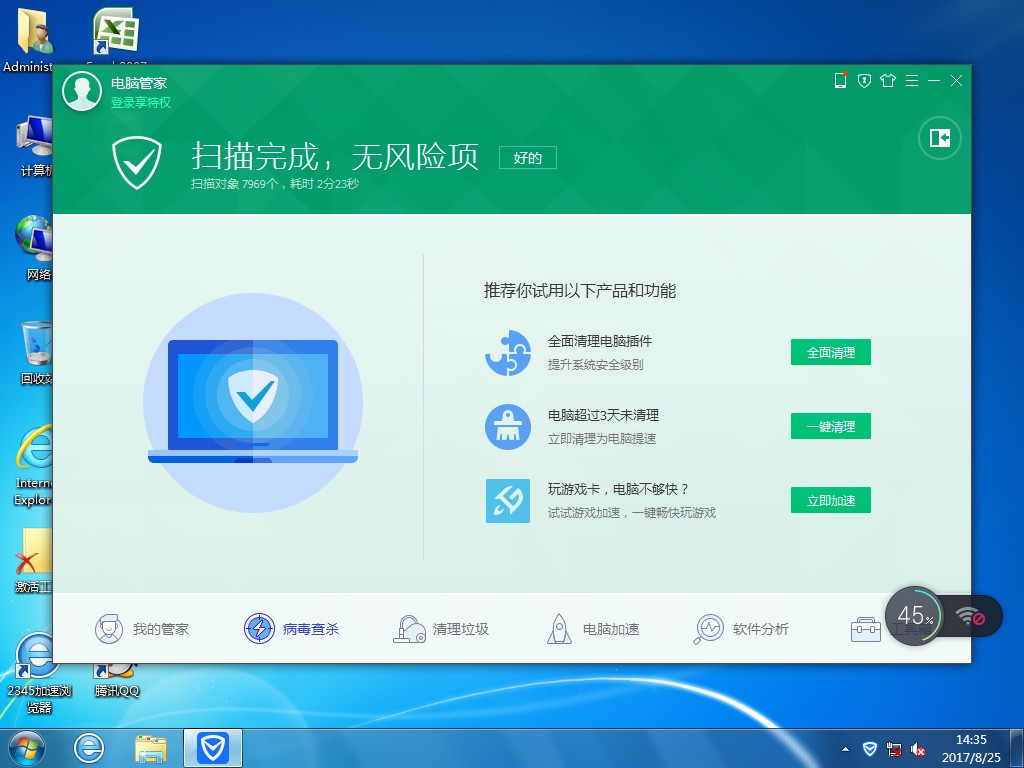Open the 软件分析 tab
Viewport: 1024px width, 768px height.
(741, 629)
